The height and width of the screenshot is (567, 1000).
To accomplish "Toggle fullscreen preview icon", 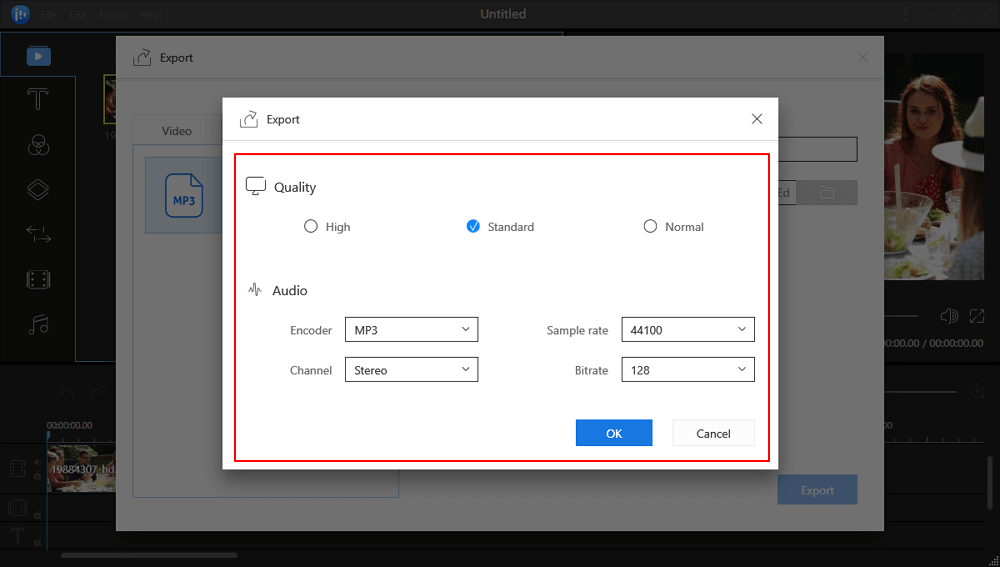I will [x=977, y=316].
